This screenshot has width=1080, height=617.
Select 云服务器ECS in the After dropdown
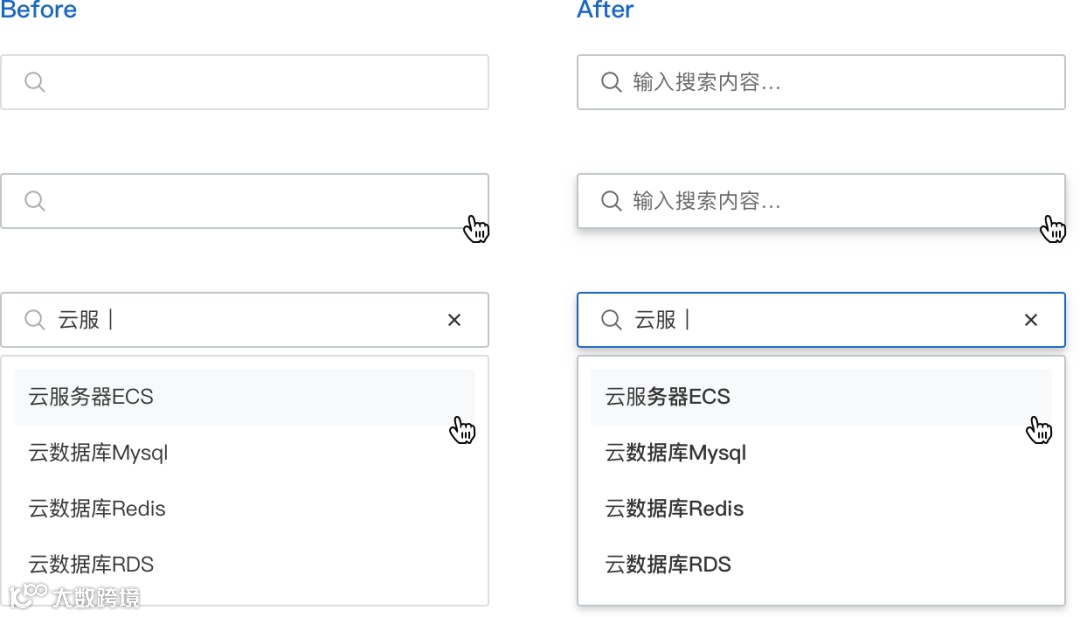coord(667,397)
